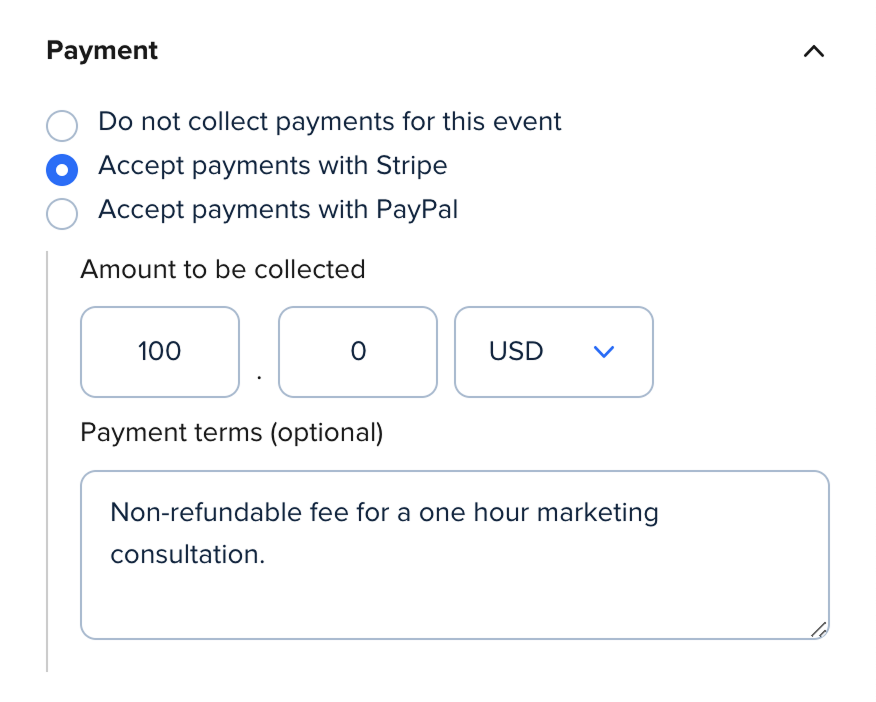Click the textarea resize handle icon
Screen dimensions: 876x702
pyautogui.click(x=820, y=628)
